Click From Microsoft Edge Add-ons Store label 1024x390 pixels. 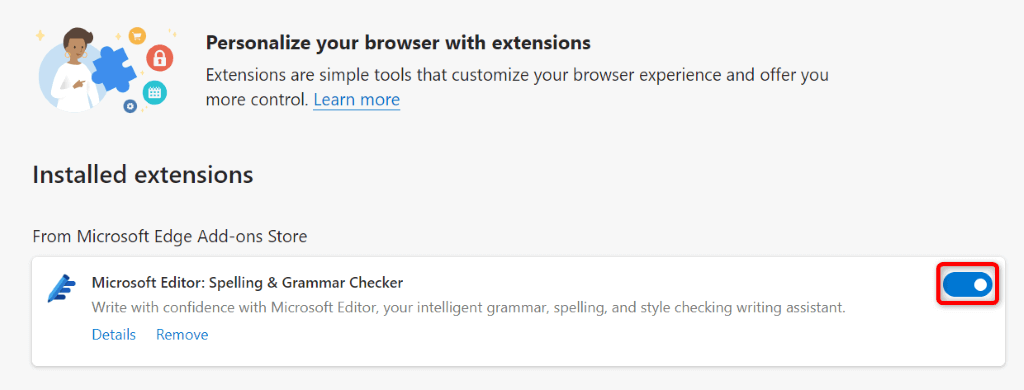(x=170, y=236)
